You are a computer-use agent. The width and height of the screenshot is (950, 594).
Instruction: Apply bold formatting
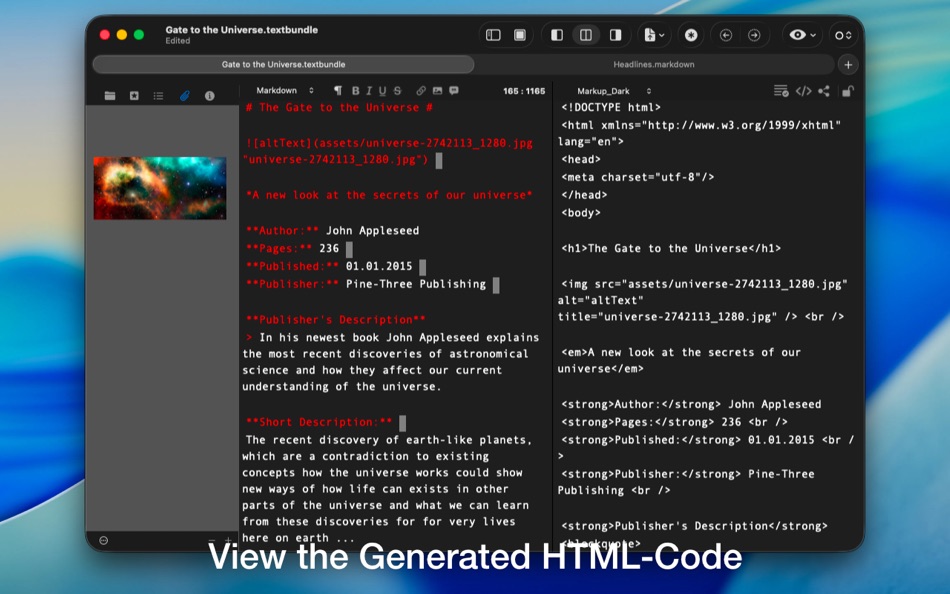click(x=356, y=90)
